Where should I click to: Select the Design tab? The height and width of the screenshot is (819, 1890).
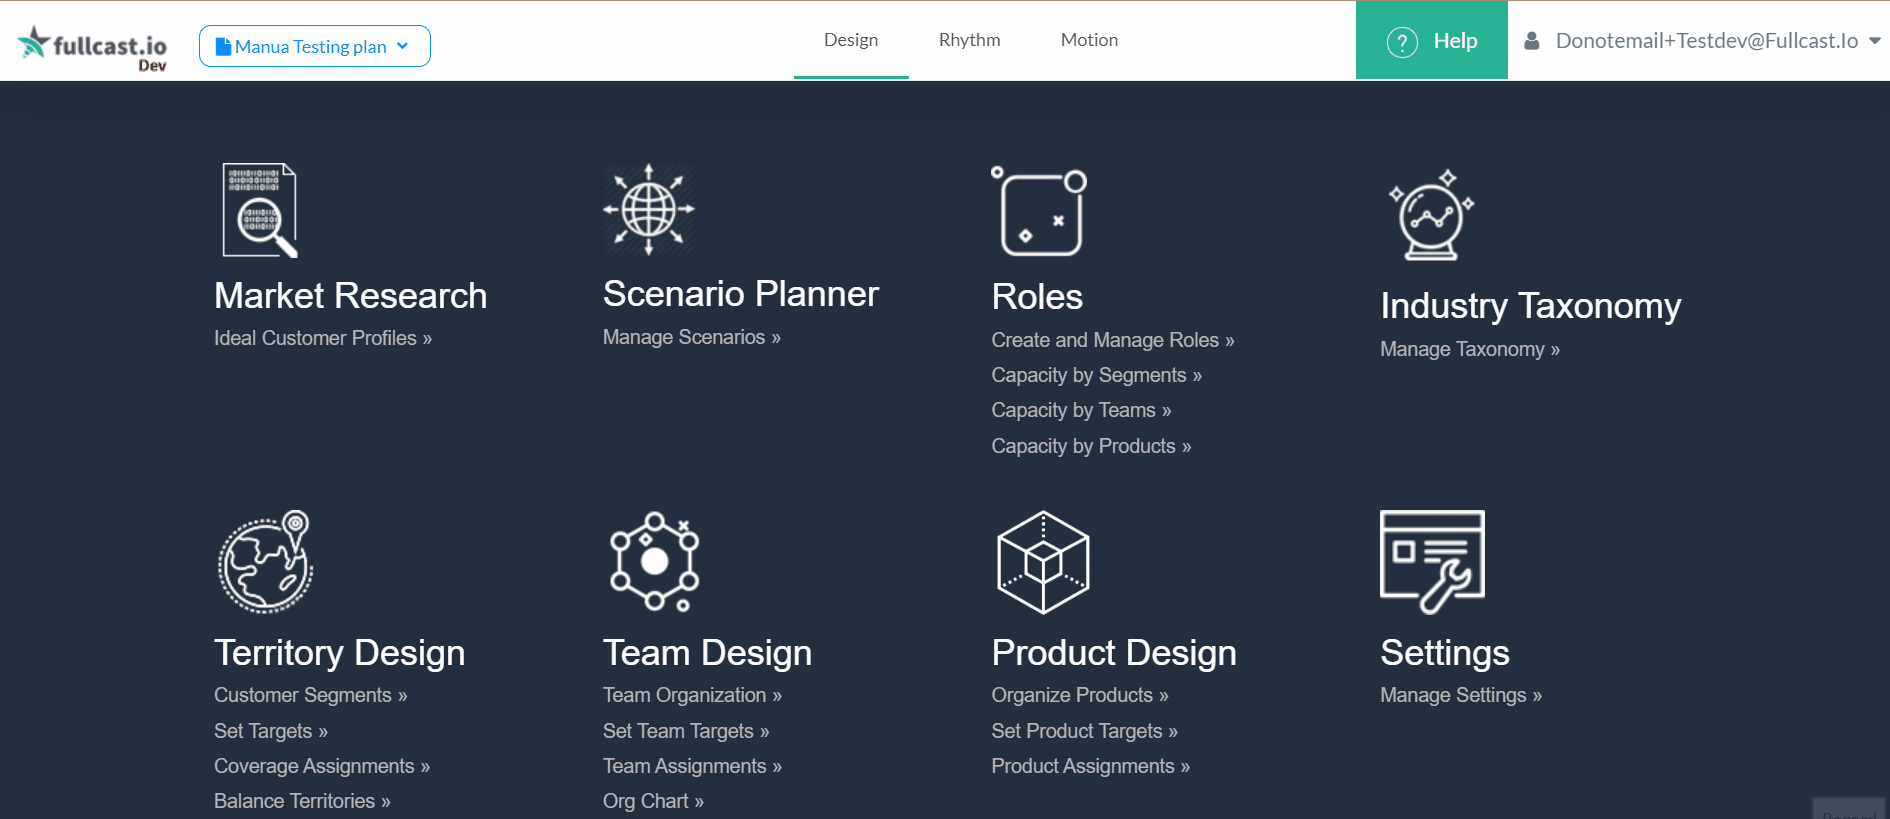[x=851, y=40]
